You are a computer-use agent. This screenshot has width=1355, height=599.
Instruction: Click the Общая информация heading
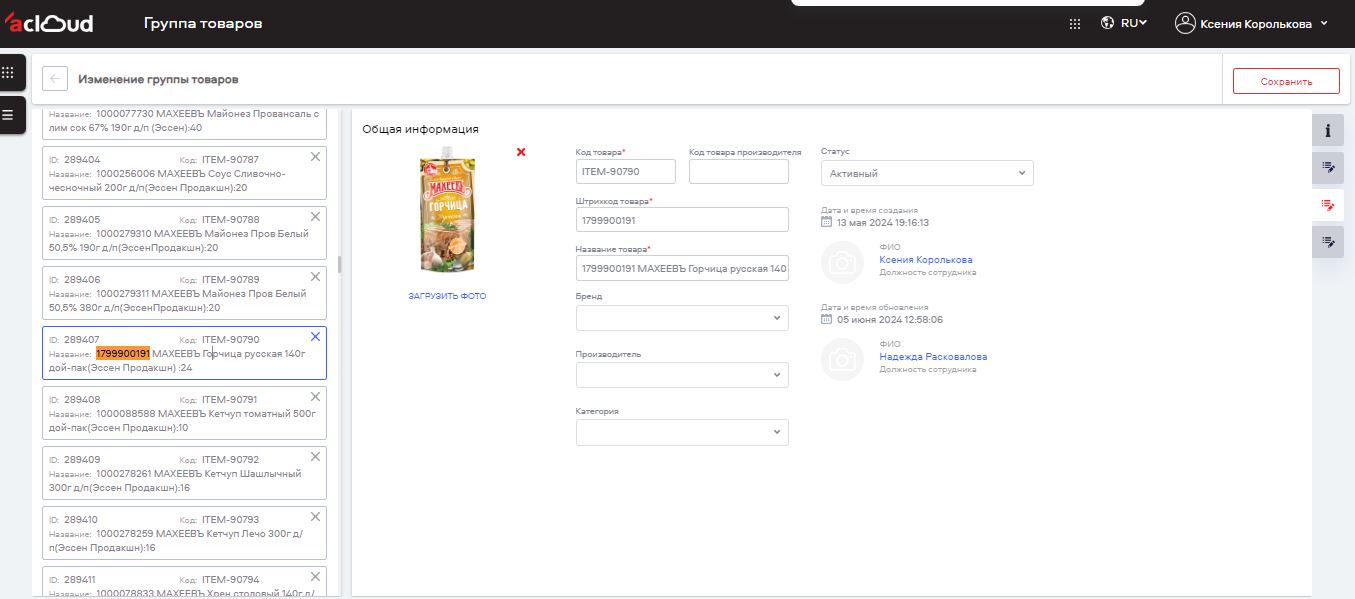click(x=420, y=129)
